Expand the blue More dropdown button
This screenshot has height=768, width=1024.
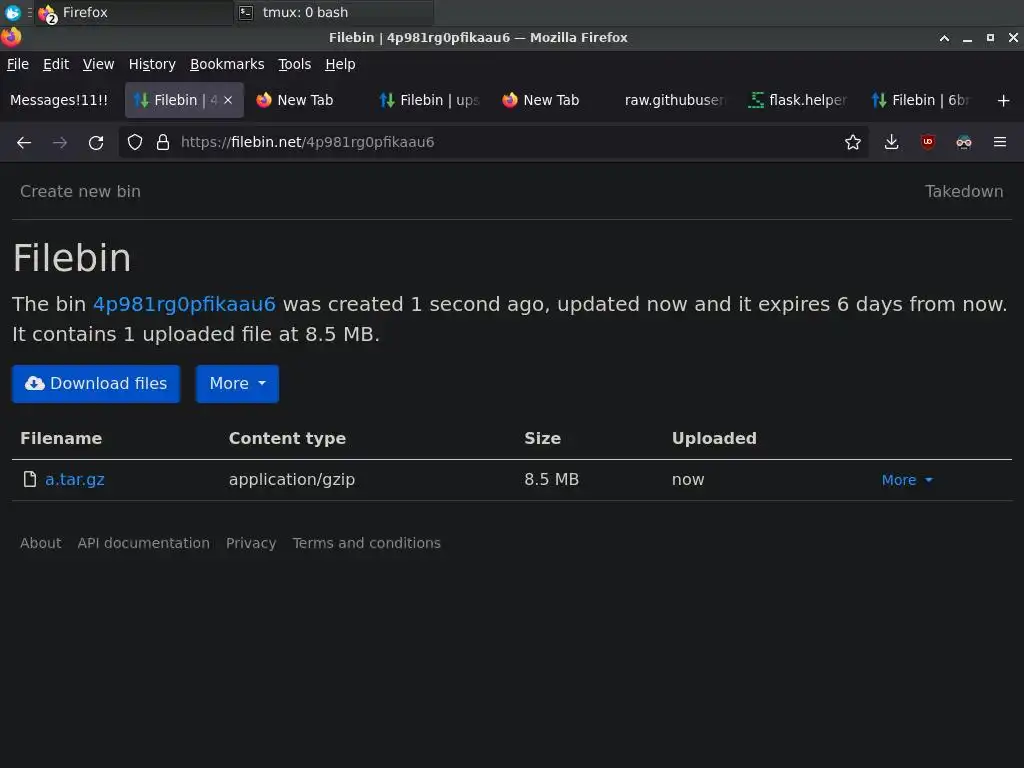pos(237,383)
